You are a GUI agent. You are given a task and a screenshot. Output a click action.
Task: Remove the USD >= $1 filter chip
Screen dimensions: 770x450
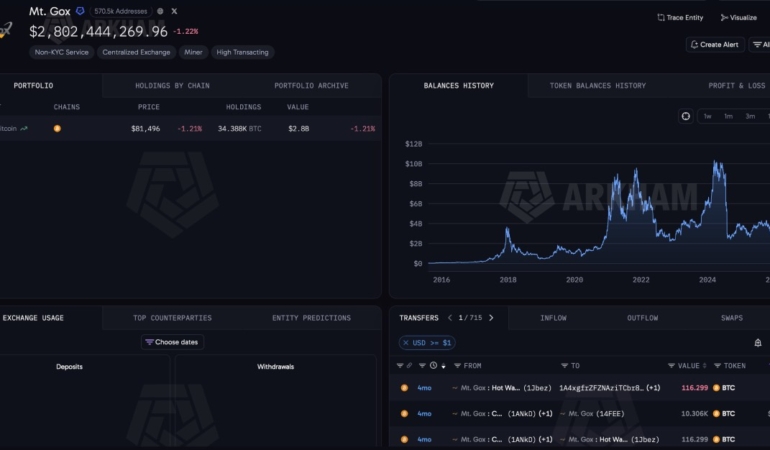(406, 343)
